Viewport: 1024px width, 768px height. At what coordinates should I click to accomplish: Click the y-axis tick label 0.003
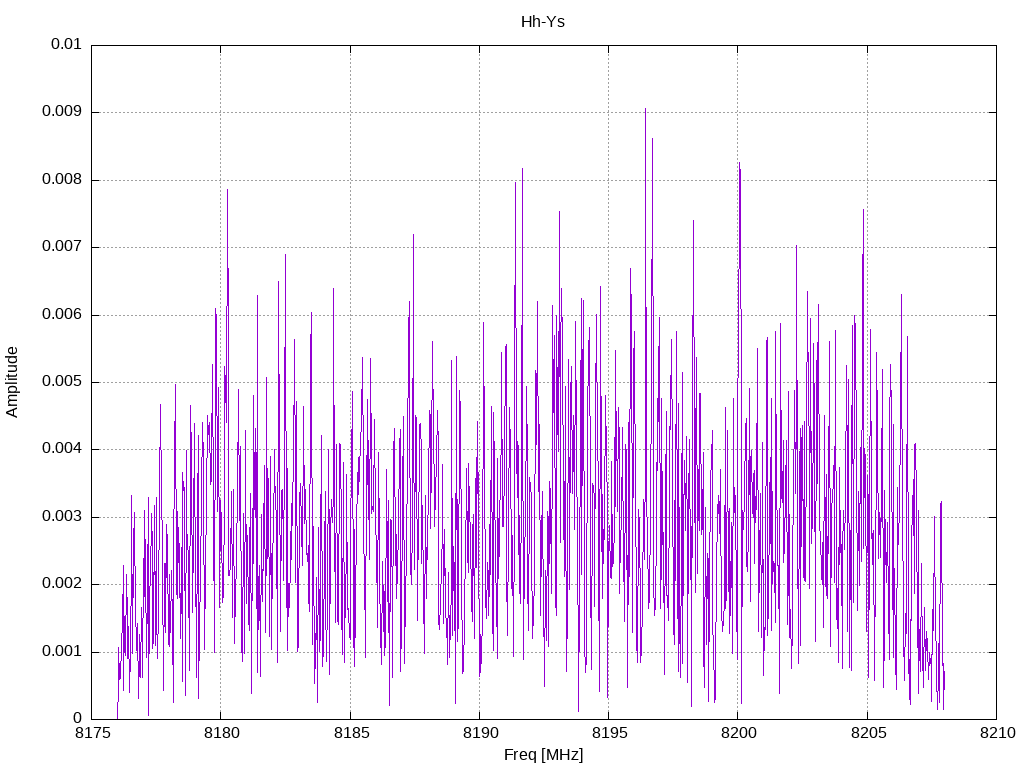click(x=62, y=517)
